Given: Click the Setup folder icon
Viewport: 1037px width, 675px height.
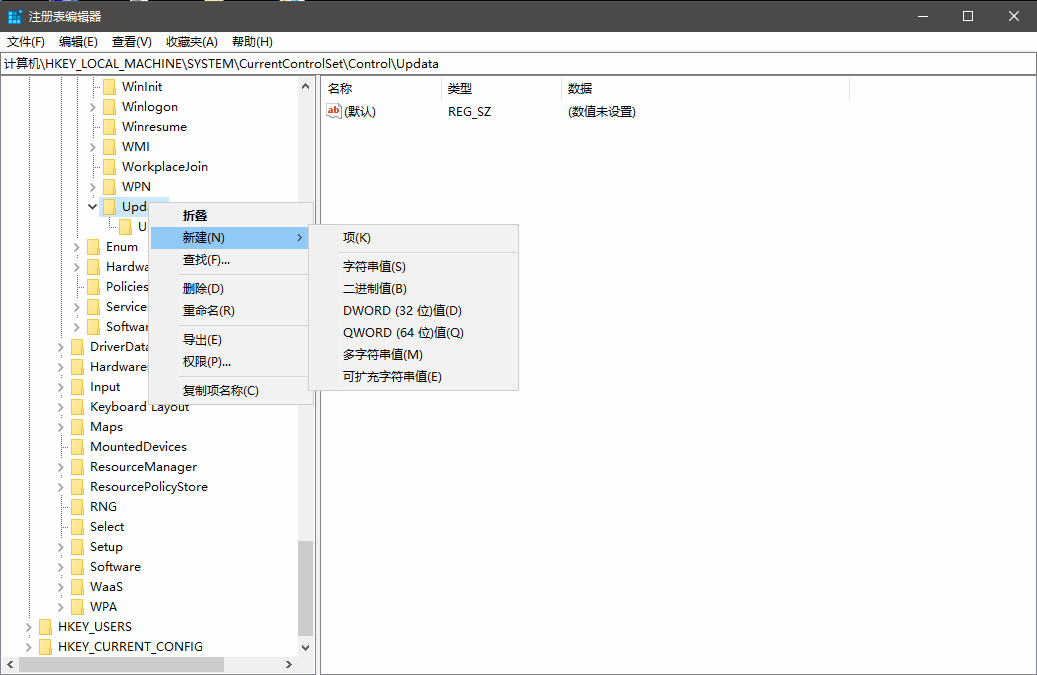Looking at the screenshot, I should pos(78,547).
